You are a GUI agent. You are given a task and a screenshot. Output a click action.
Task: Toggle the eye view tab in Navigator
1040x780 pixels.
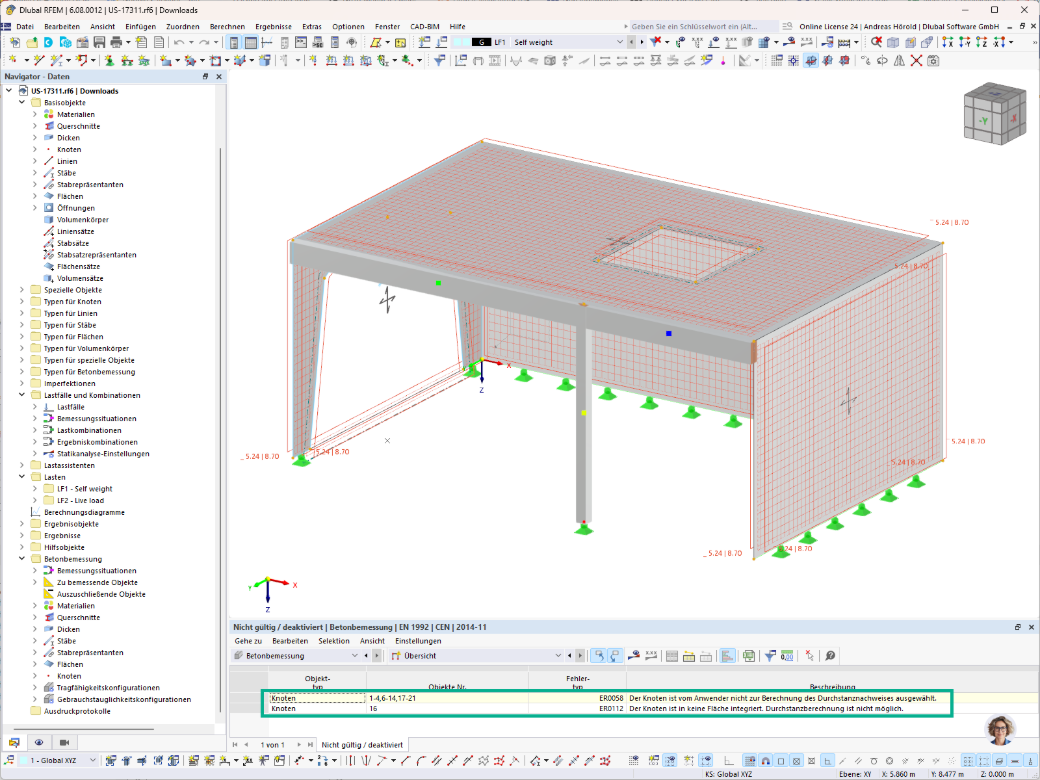(x=39, y=742)
